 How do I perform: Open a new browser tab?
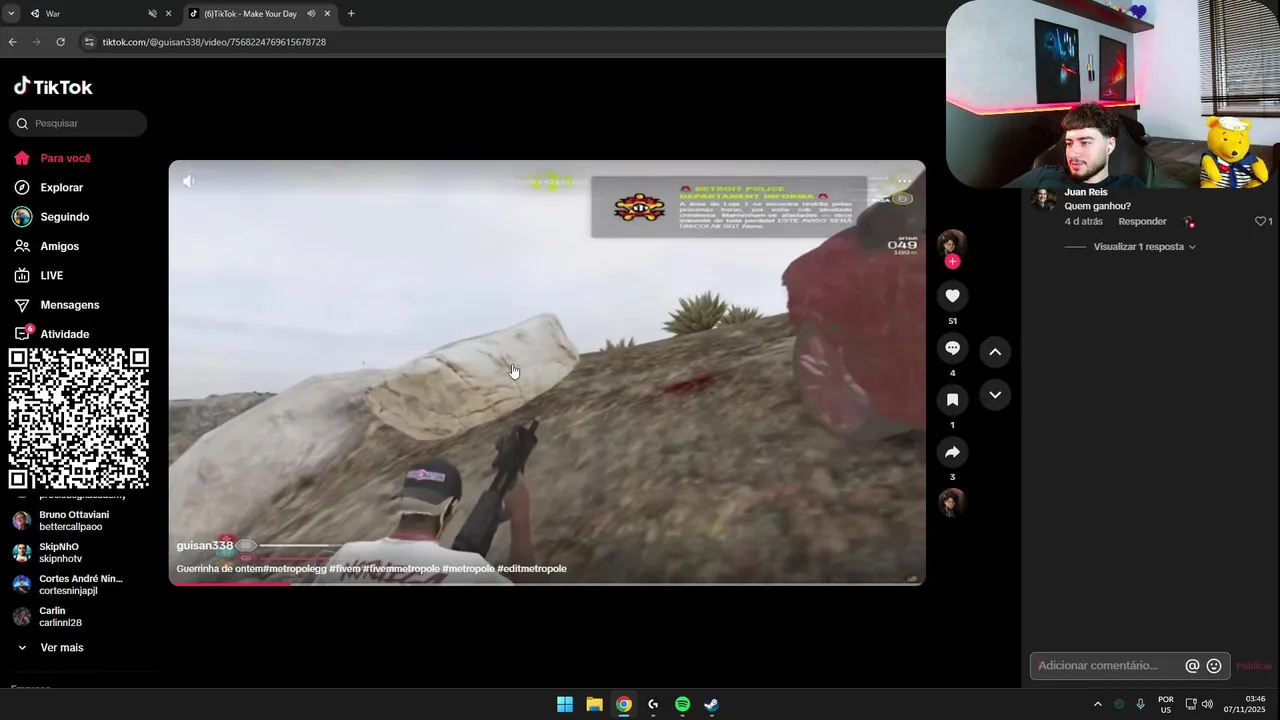[351, 14]
